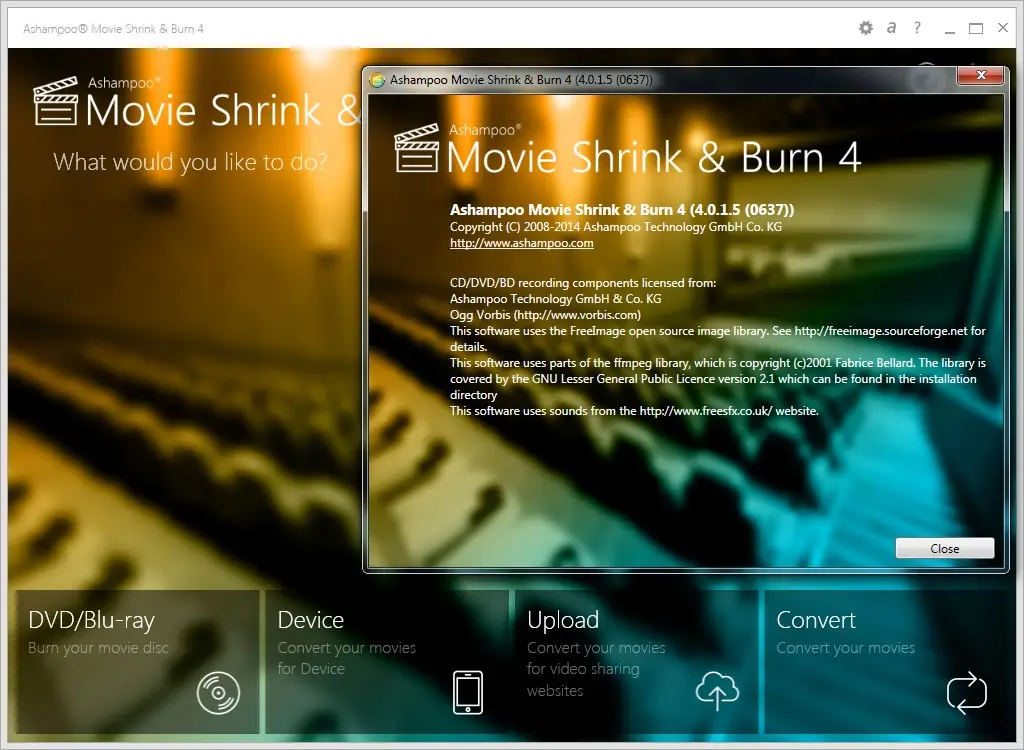Click the bold version text 'Ashampoo Movie Shrink & Burn 4 (4.0.1.5 (0637))'
Viewport: 1024px width, 750px height.
[622, 210]
